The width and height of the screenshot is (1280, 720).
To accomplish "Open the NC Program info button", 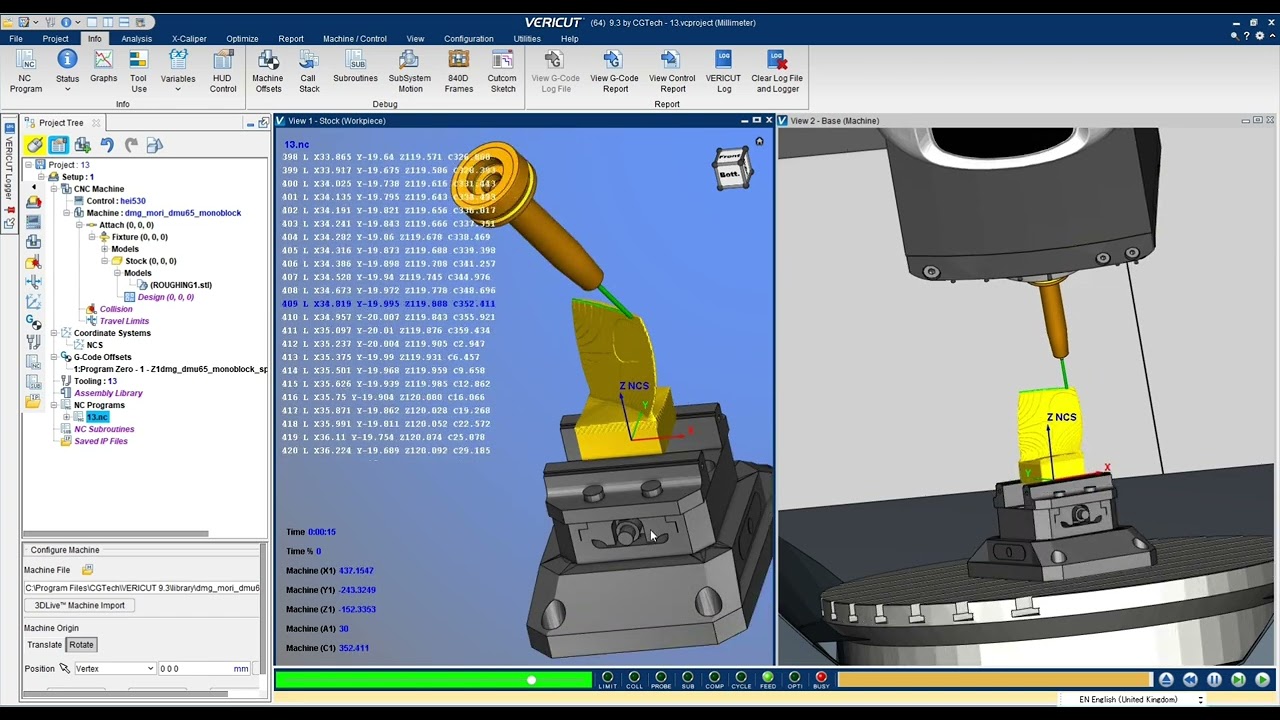I will [x=26, y=72].
